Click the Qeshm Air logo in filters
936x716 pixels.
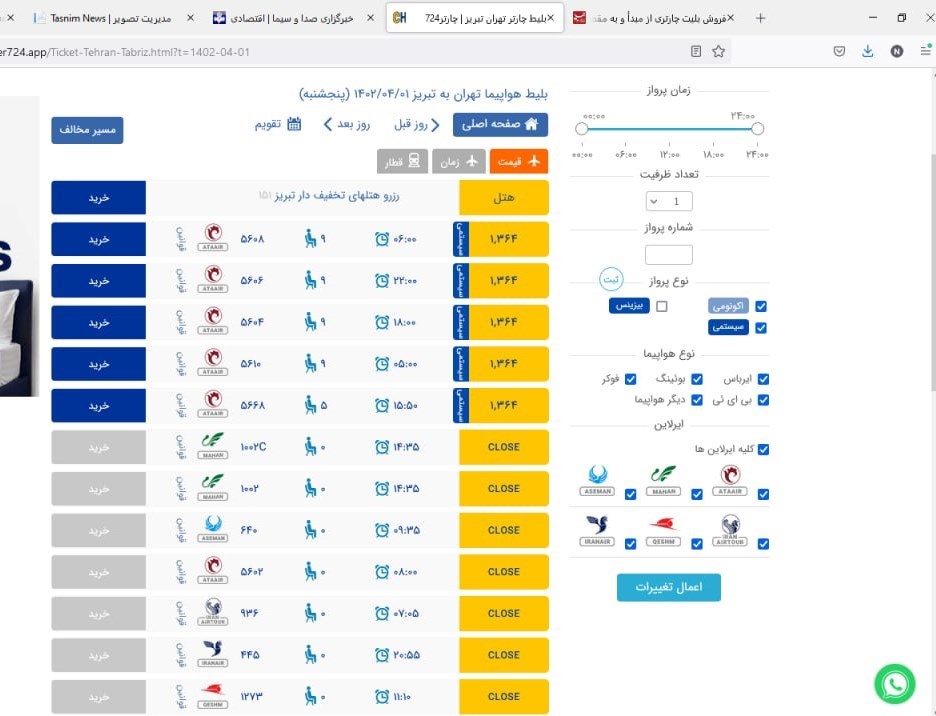[x=663, y=530]
